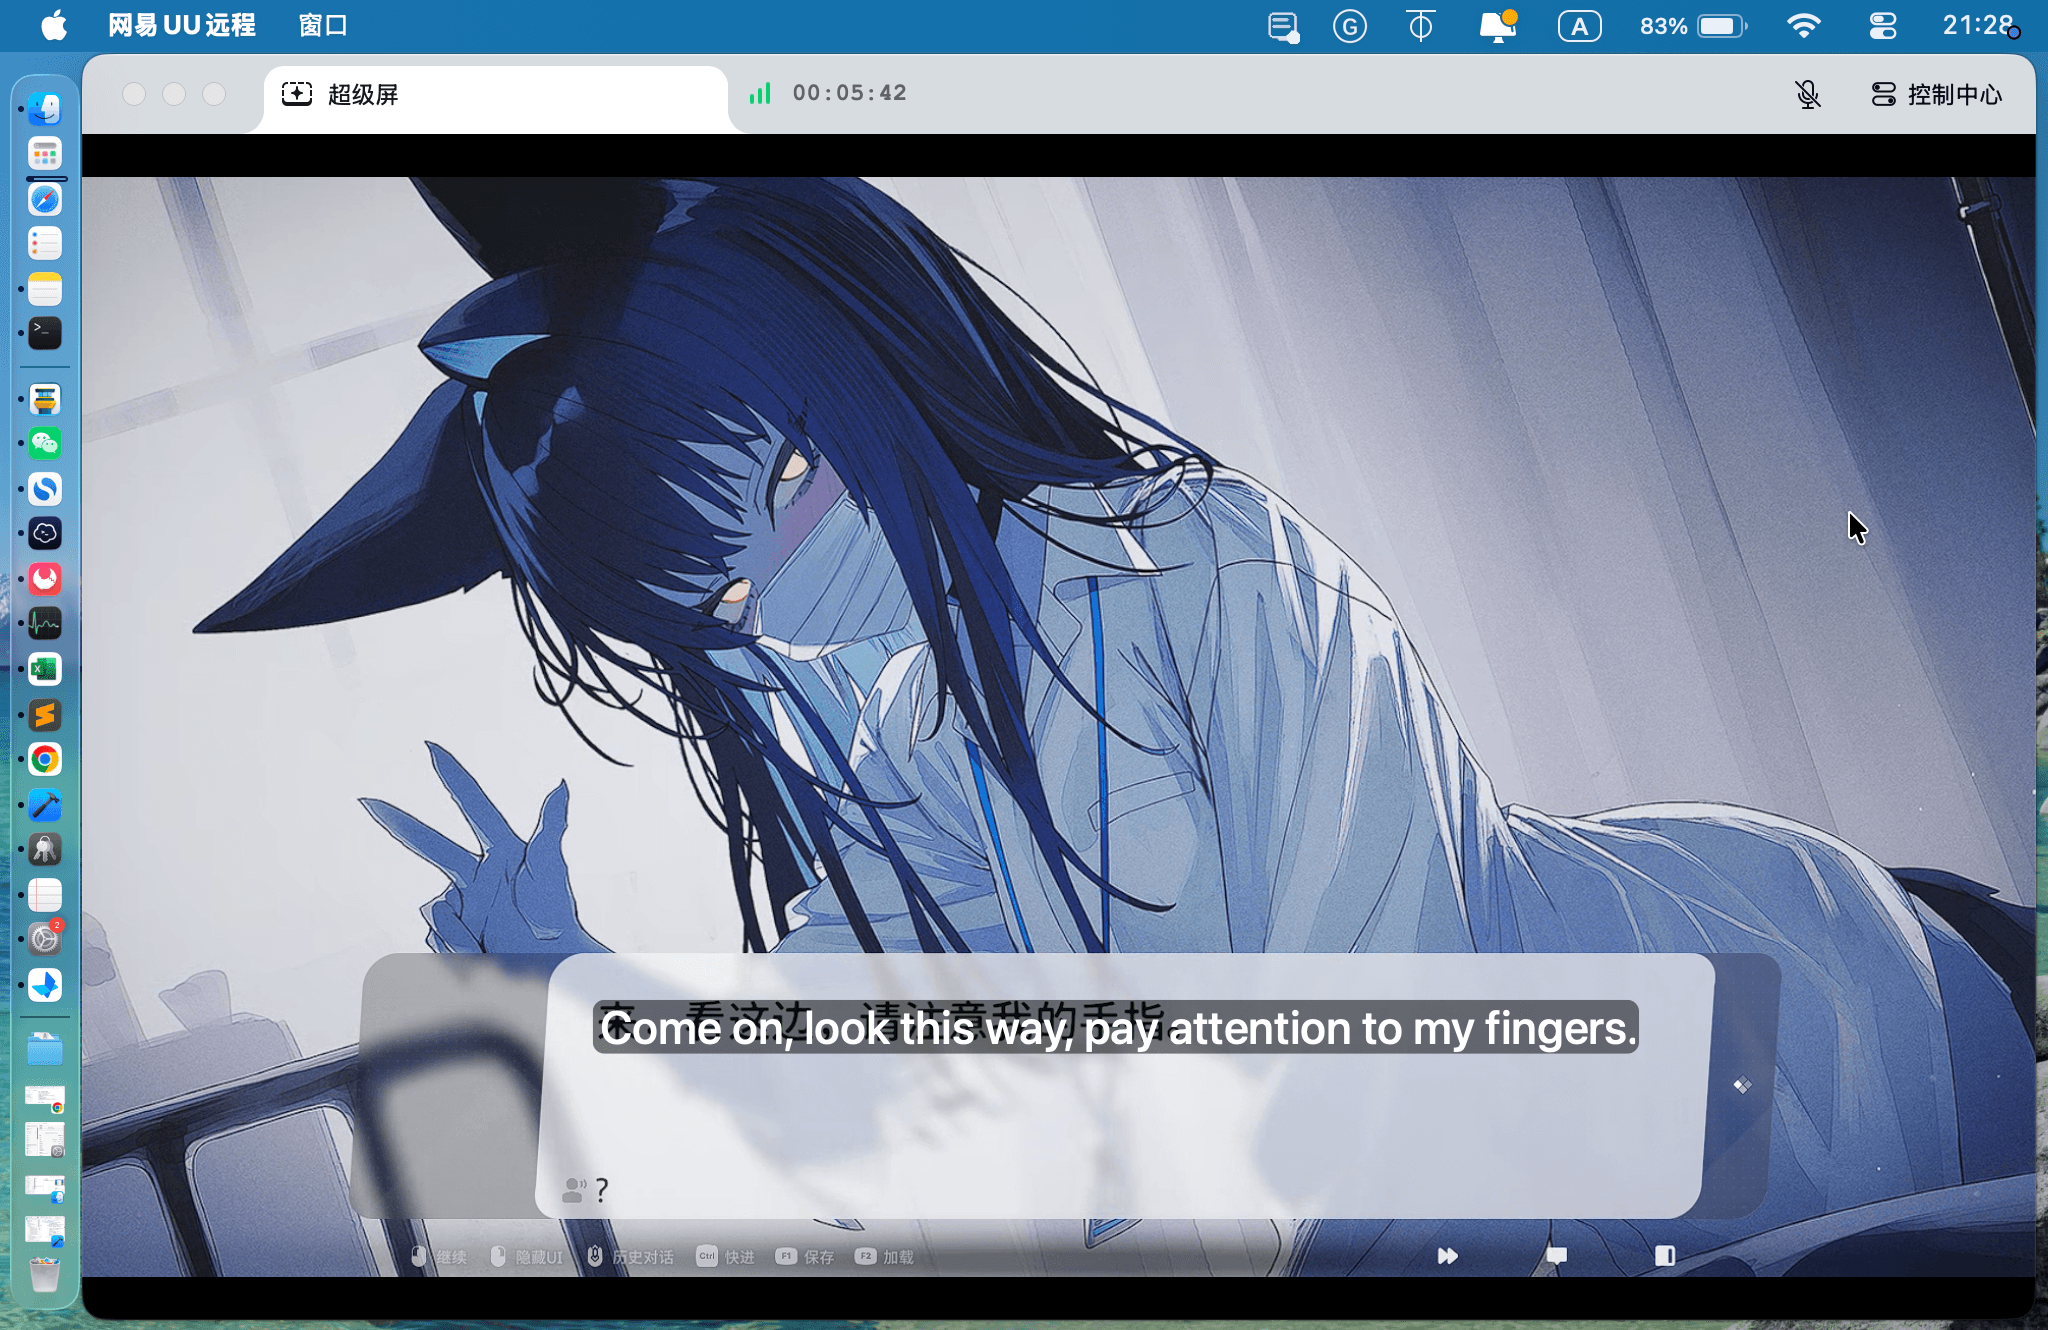Open the Wi-Fi menu
Viewport: 2048px width, 1330px height.
point(1803,26)
